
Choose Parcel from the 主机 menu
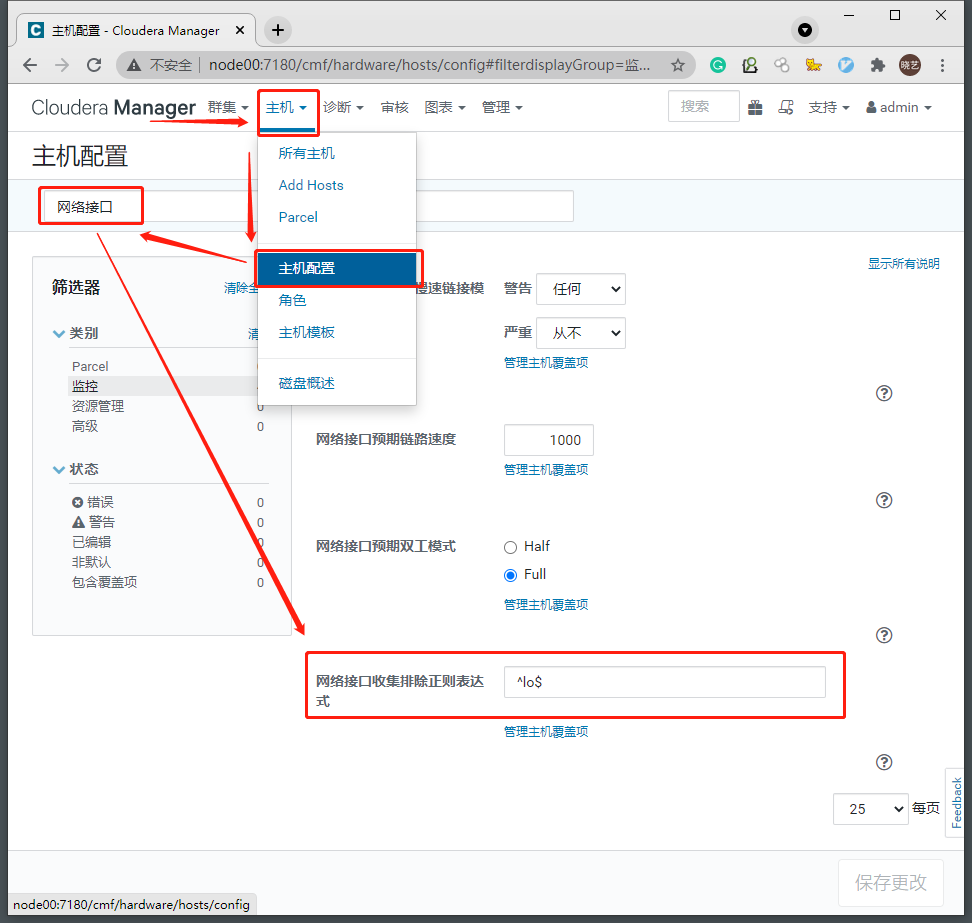pos(298,217)
